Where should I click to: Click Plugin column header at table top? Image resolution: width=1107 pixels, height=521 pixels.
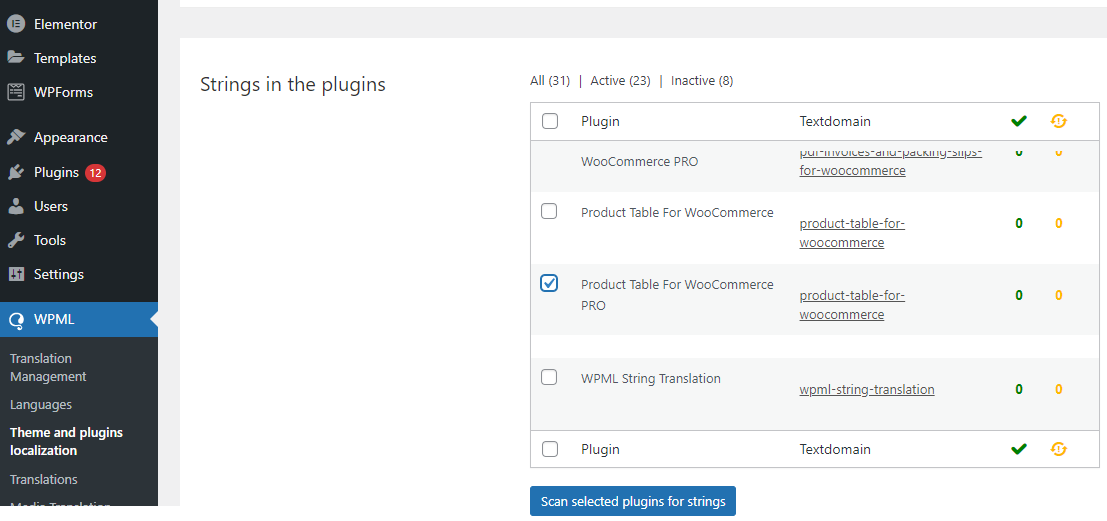pos(600,121)
